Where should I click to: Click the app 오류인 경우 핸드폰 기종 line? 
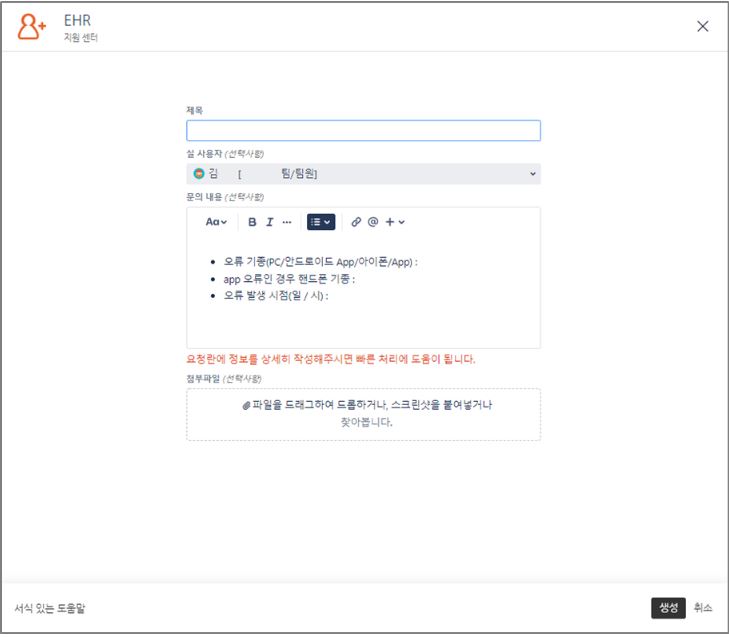click(289, 279)
